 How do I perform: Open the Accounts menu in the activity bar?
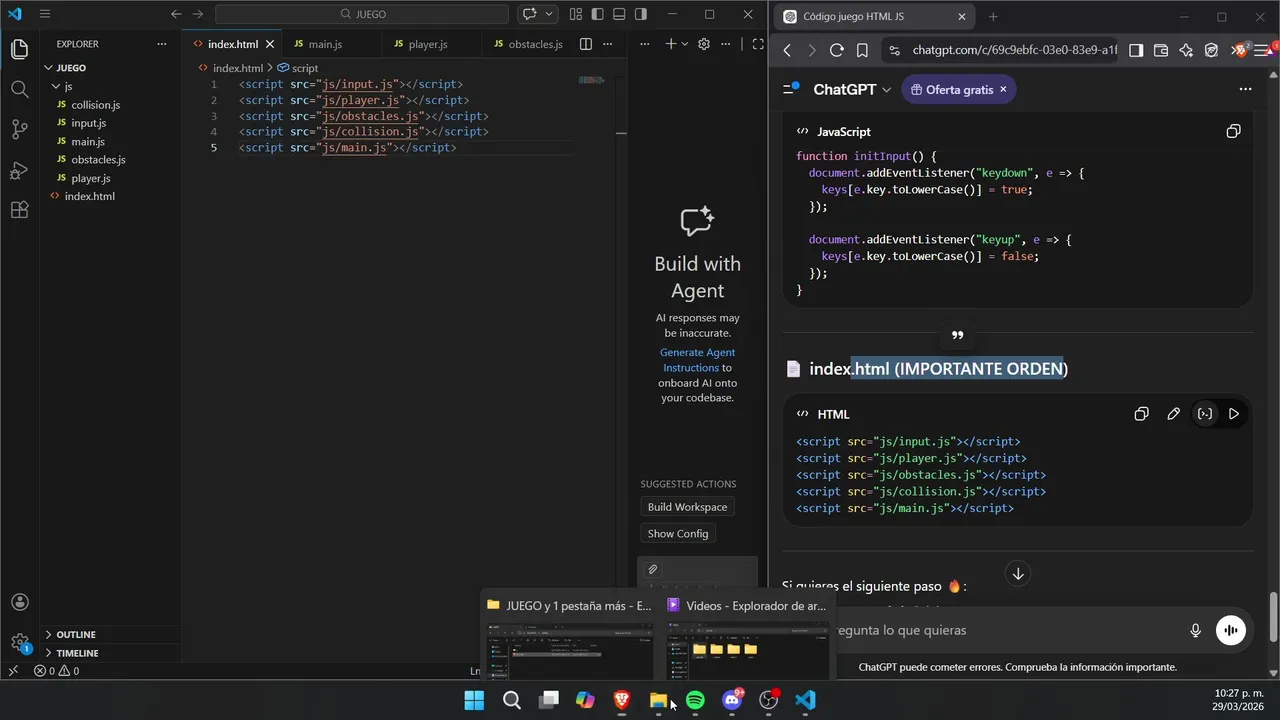tap(19, 602)
